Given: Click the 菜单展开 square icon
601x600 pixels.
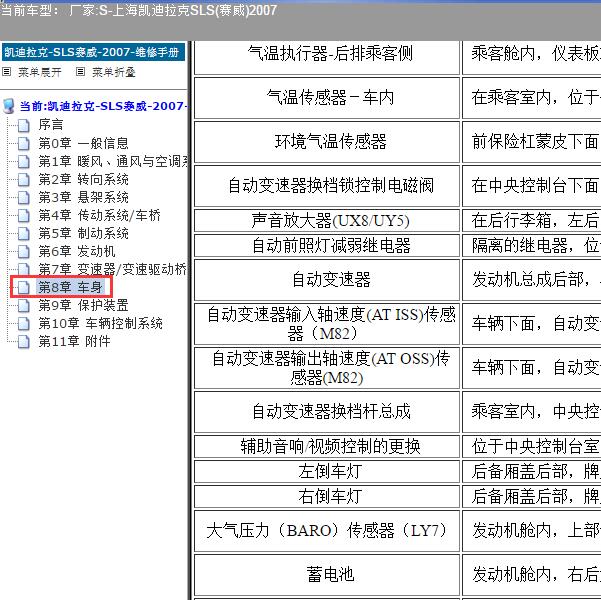Looking at the screenshot, I should tap(7, 72).
